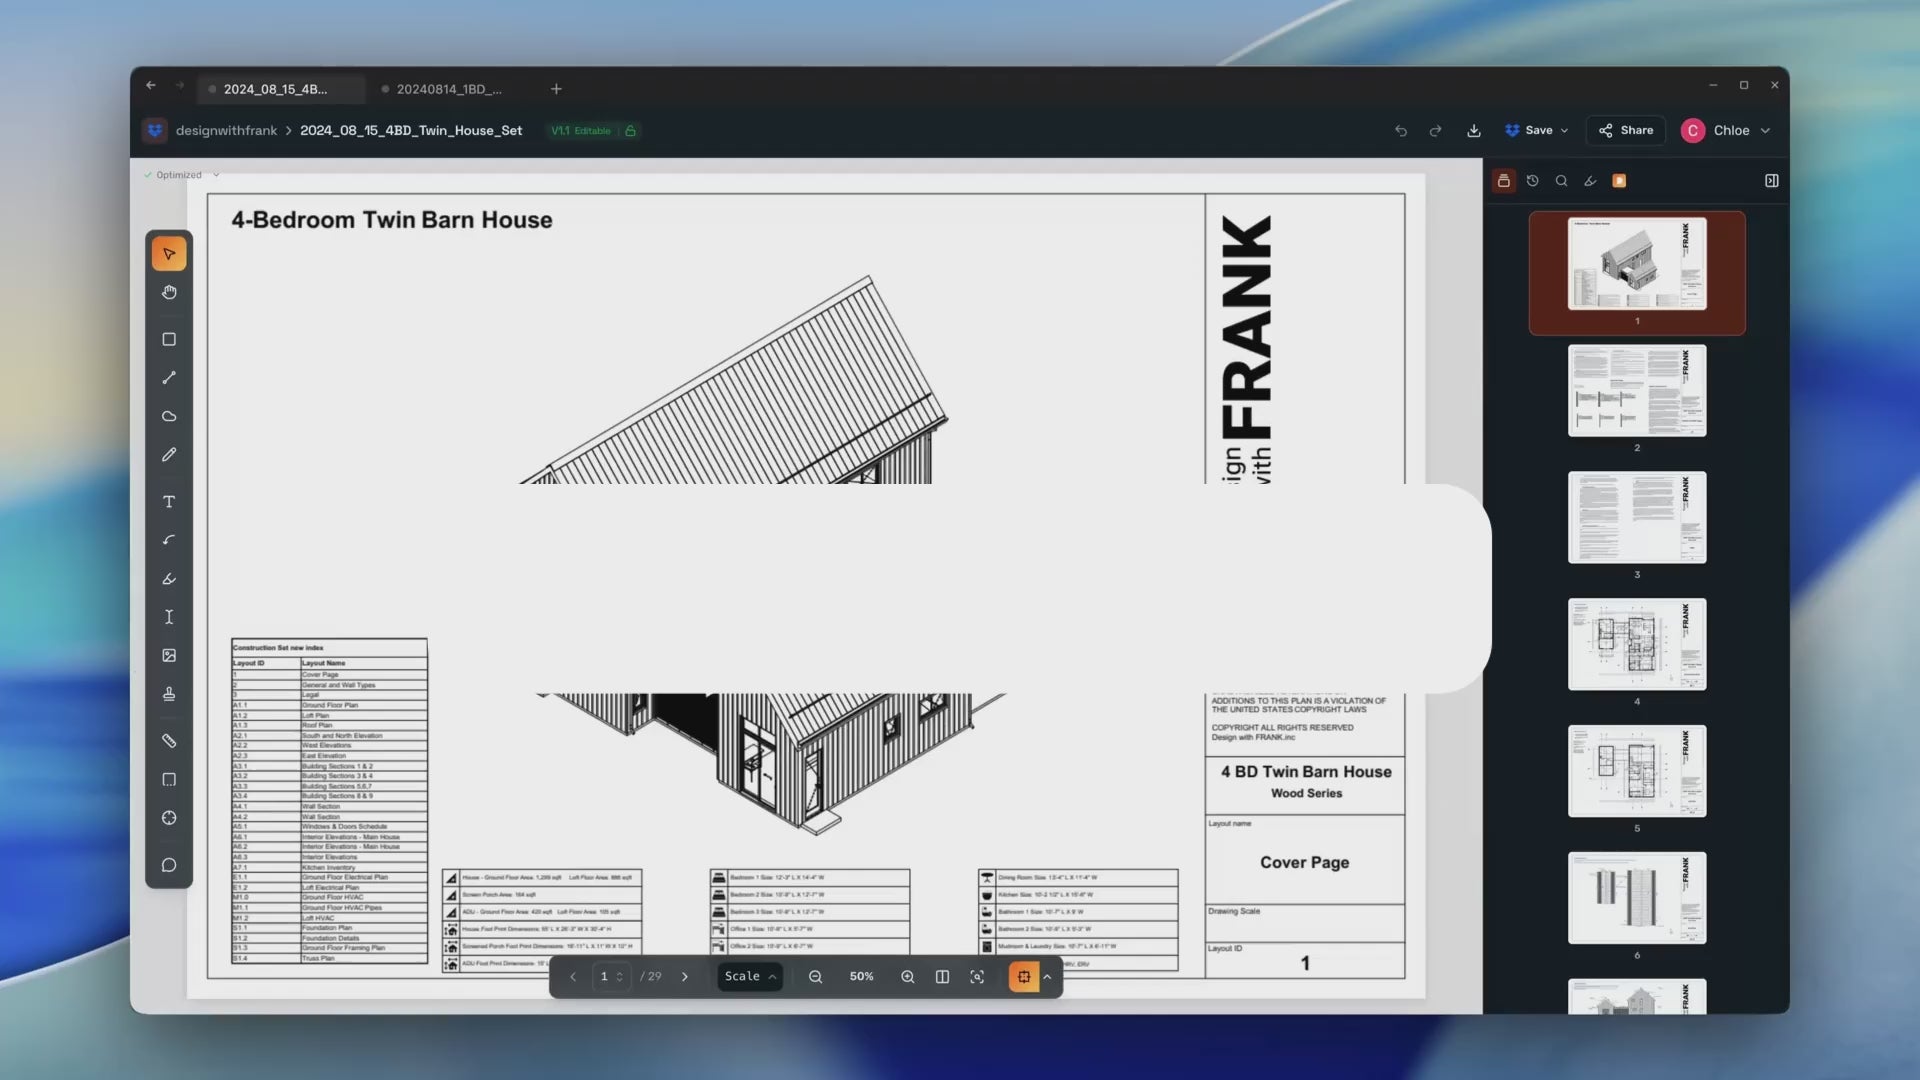Pick the crosshair target tool

(x=169, y=818)
